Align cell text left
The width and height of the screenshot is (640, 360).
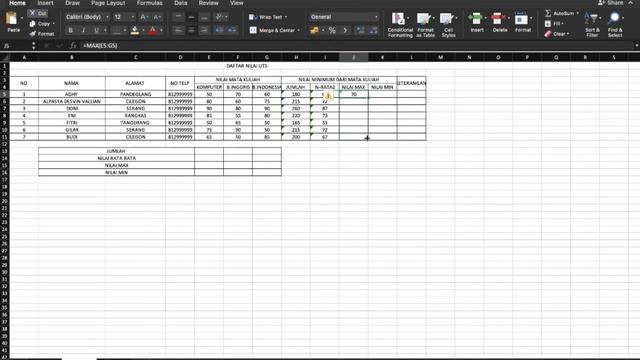click(x=178, y=30)
